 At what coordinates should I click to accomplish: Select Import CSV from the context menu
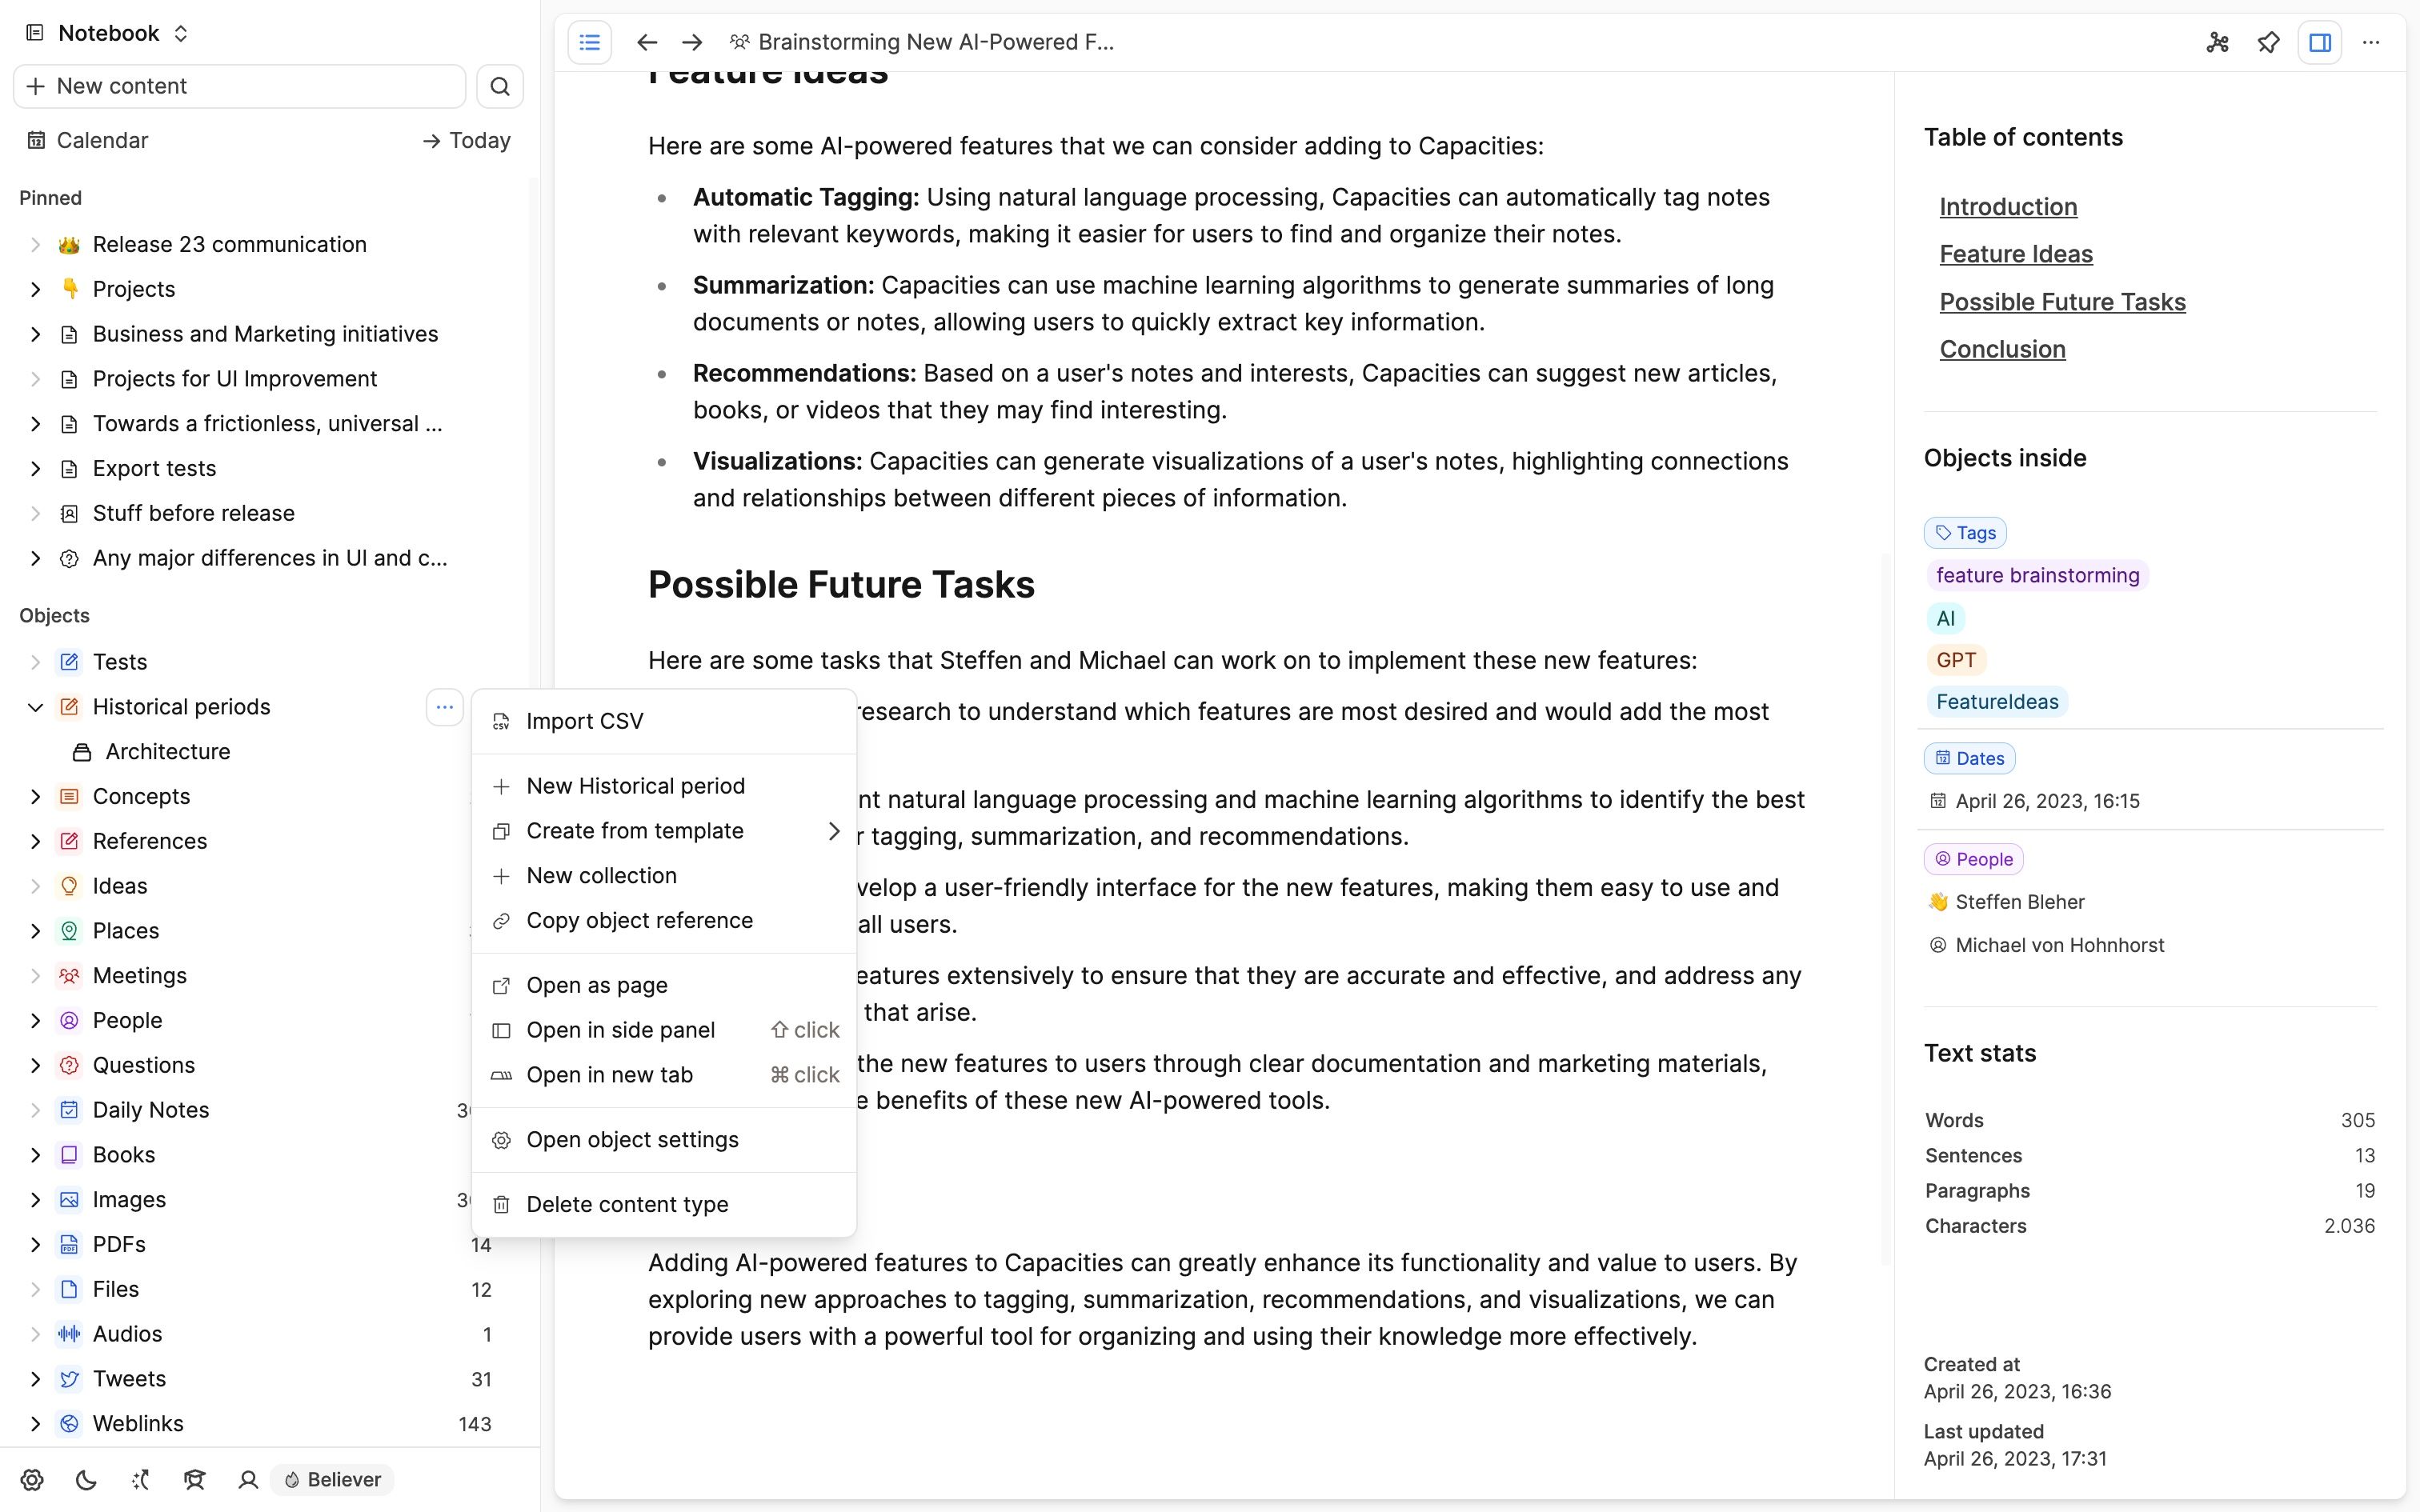coord(585,720)
